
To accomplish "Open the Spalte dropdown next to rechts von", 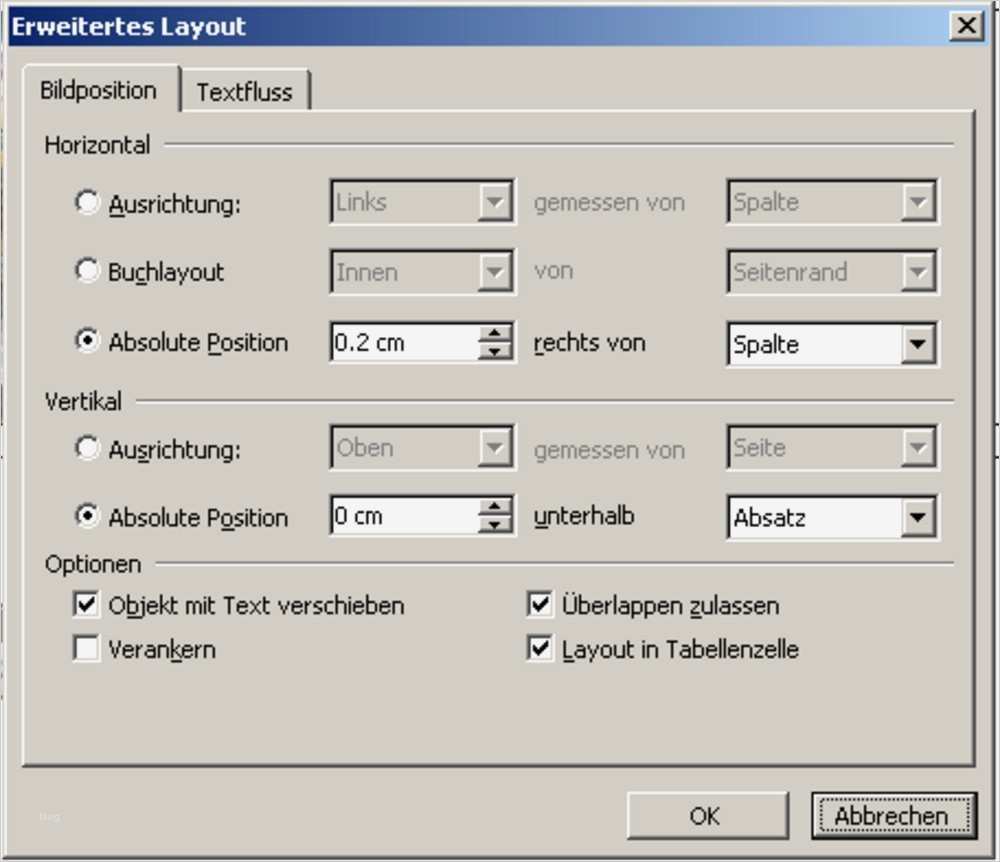I will click(918, 343).
